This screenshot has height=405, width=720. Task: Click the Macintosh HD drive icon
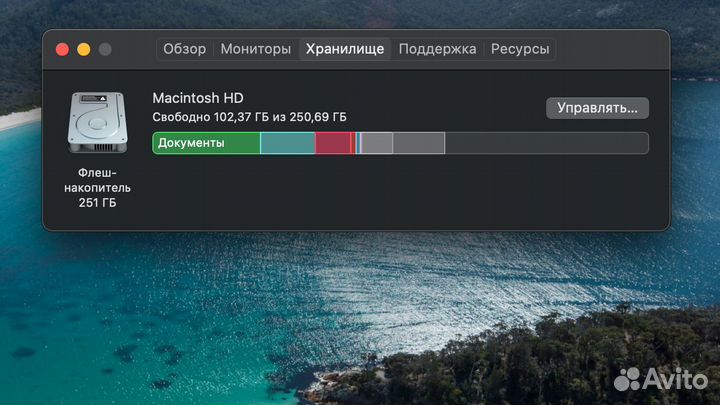(97, 122)
